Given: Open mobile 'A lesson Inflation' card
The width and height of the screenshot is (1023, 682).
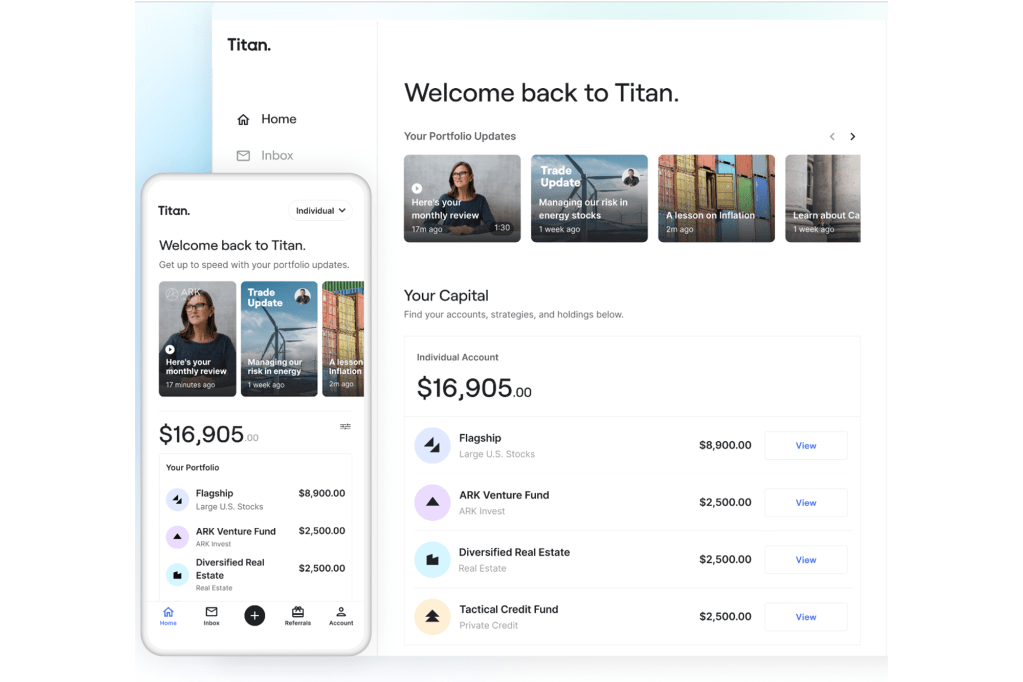Looking at the screenshot, I should click(343, 339).
